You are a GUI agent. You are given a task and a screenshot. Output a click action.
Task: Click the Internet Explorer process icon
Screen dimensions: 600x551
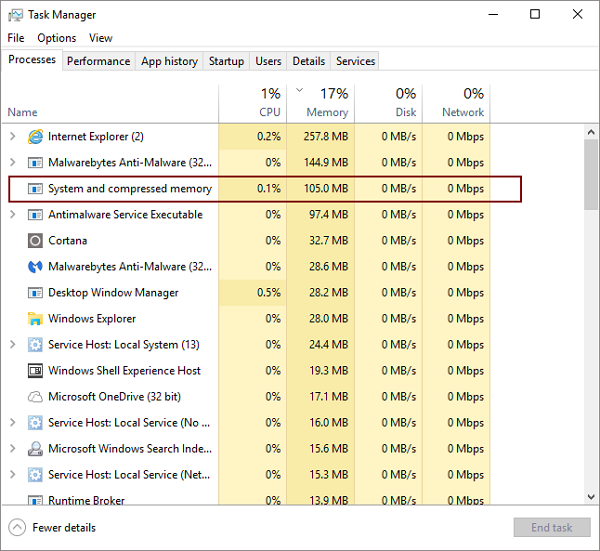(x=35, y=137)
